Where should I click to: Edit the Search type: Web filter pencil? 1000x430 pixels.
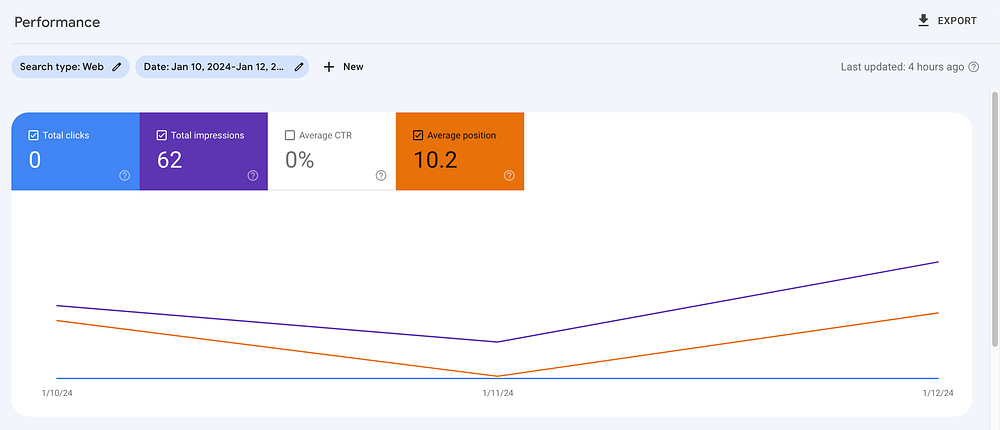point(116,66)
